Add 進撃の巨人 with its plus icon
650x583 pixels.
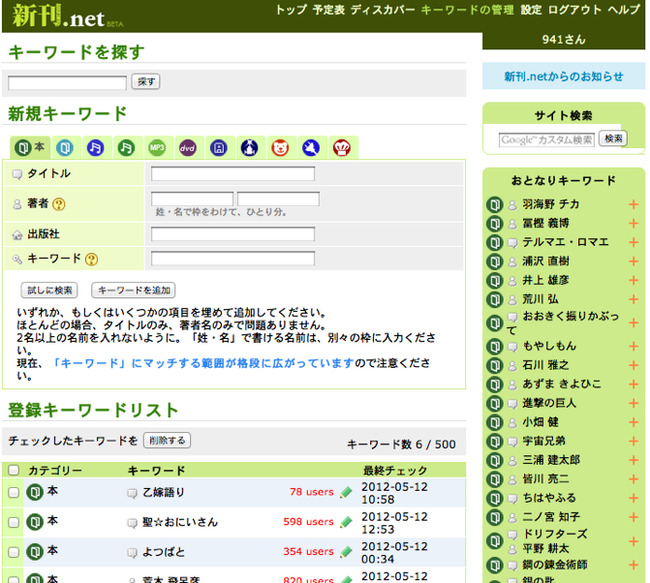click(x=633, y=403)
